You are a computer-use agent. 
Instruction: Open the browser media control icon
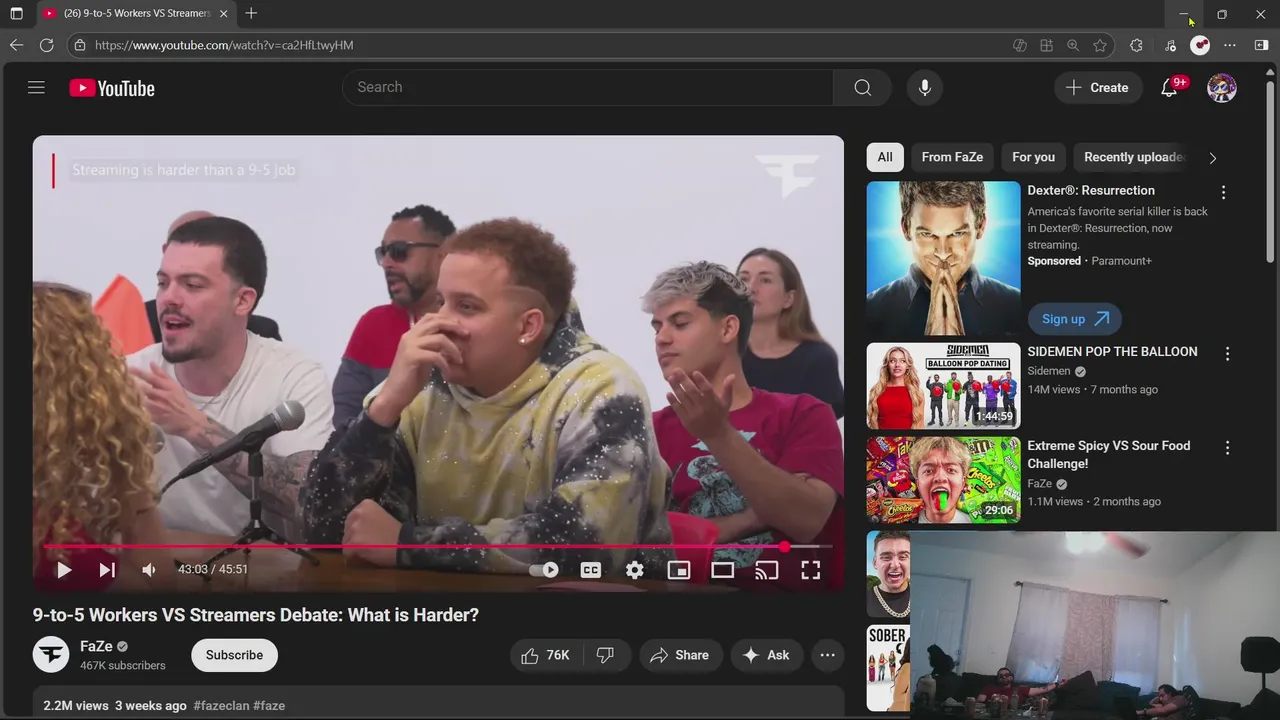pos(1170,45)
